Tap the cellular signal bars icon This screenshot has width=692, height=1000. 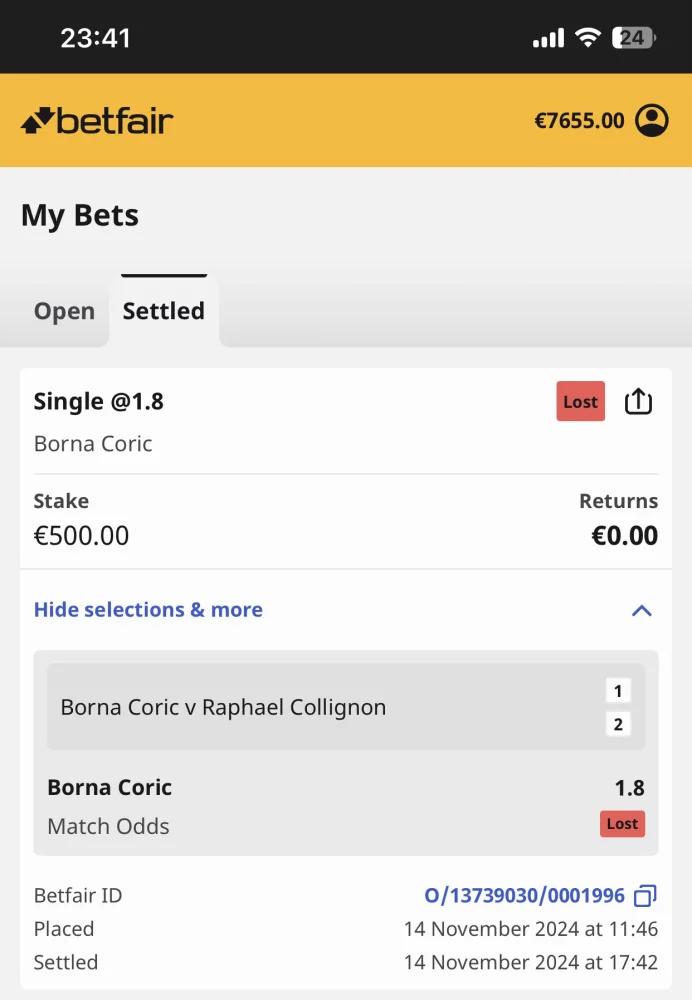[548, 38]
